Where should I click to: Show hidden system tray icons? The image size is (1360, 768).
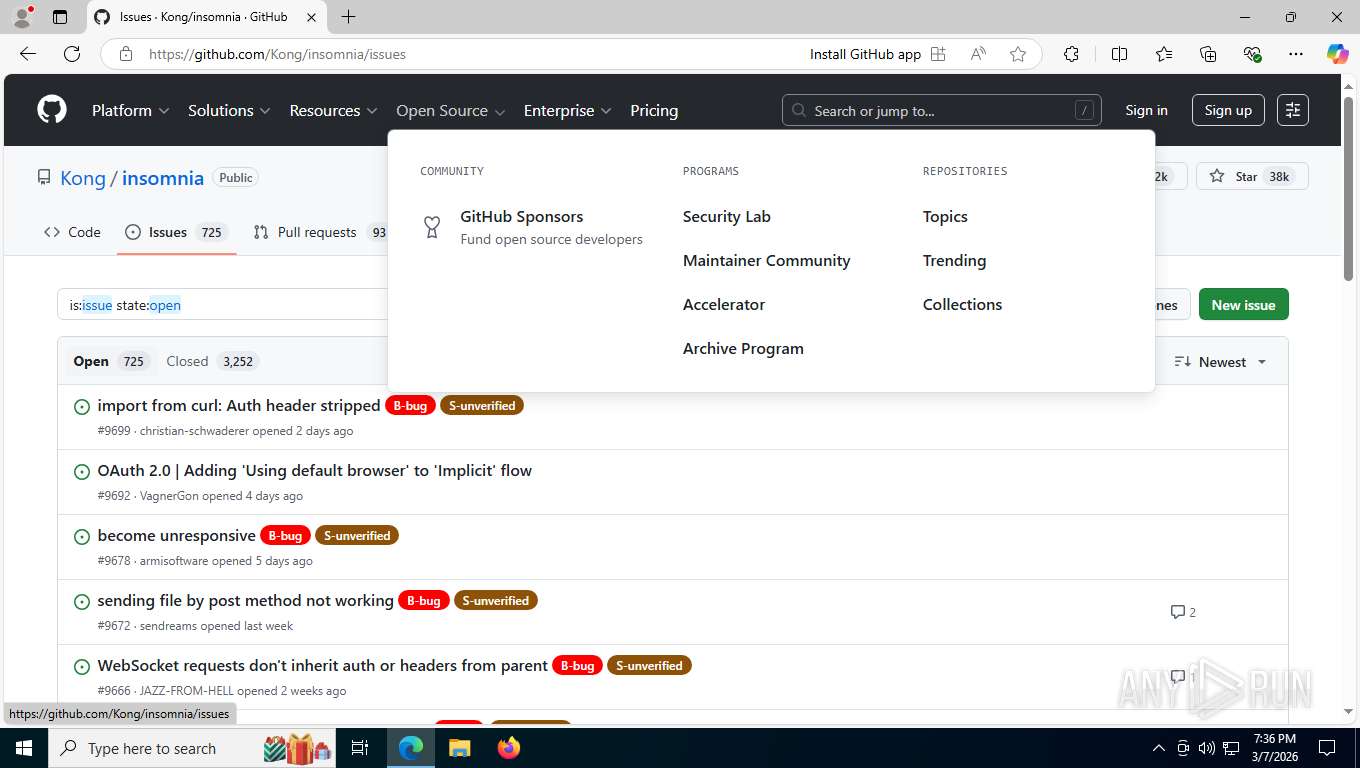(x=1159, y=748)
